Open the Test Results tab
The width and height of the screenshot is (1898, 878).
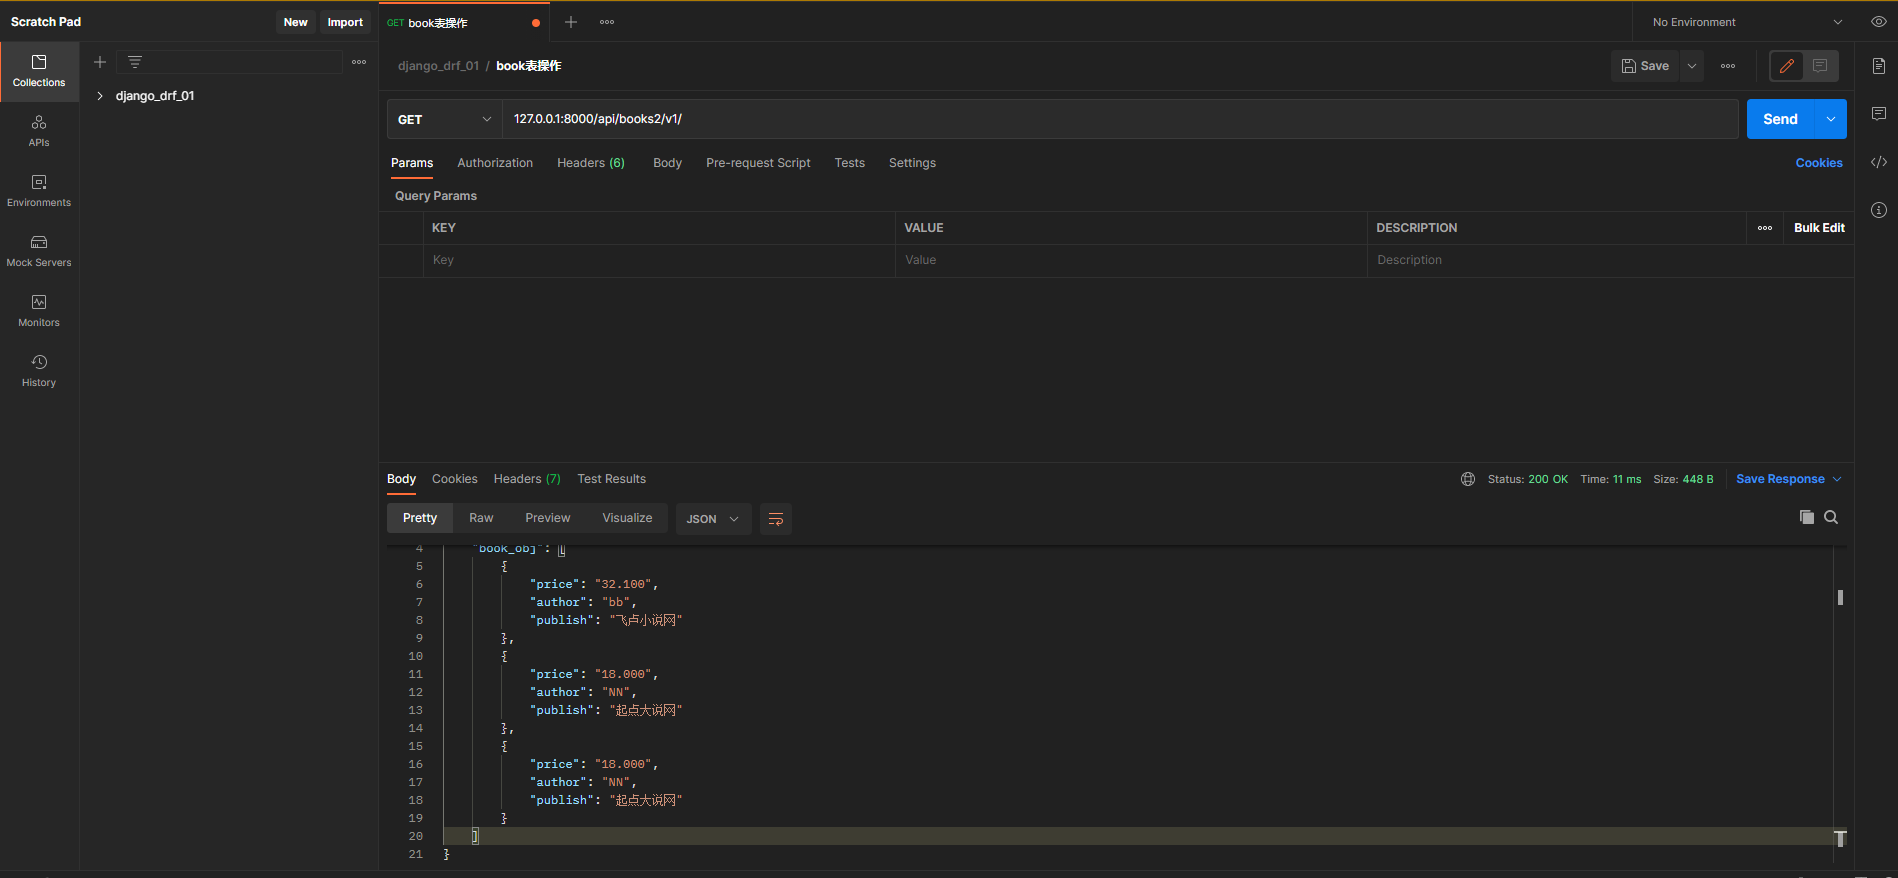(x=612, y=479)
